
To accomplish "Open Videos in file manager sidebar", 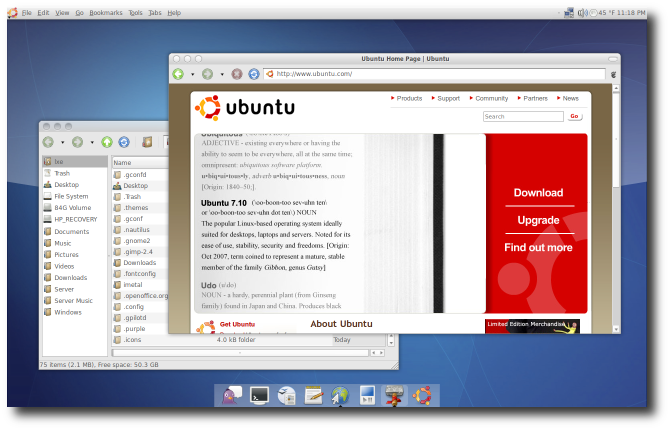I will (75, 266).
